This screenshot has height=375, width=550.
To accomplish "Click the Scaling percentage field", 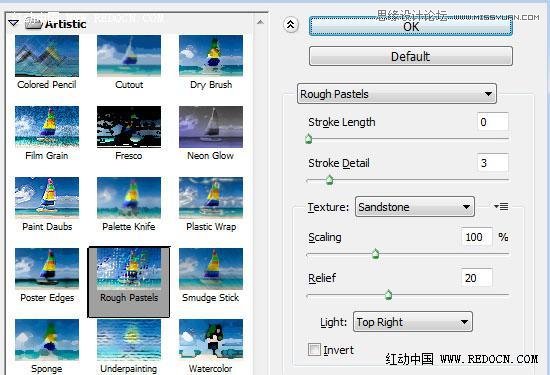I will coord(477,237).
